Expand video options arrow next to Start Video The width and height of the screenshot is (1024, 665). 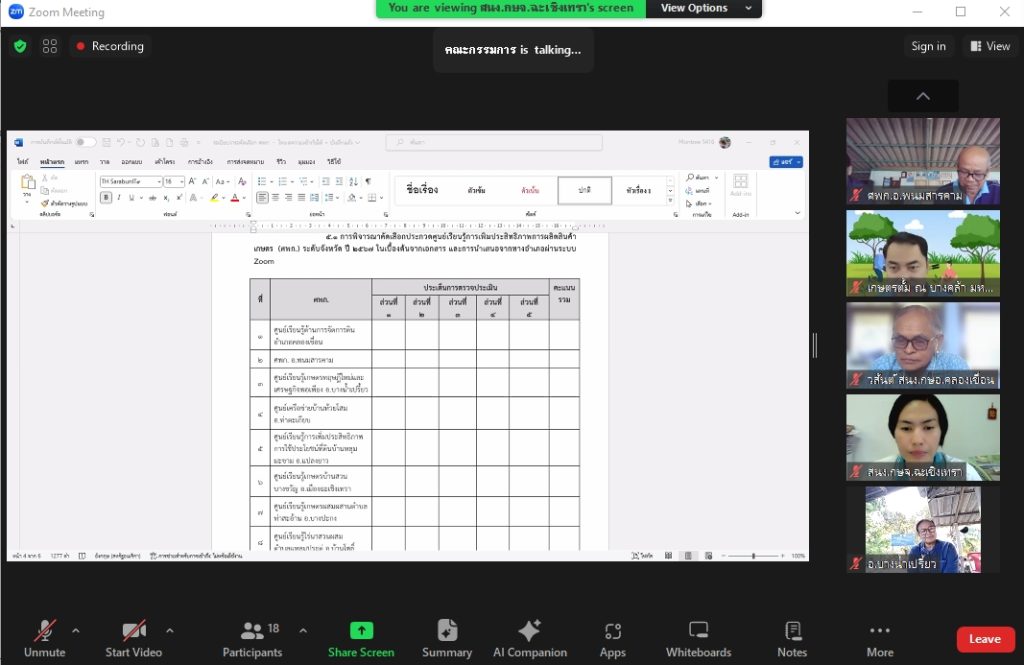click(169, 631)
